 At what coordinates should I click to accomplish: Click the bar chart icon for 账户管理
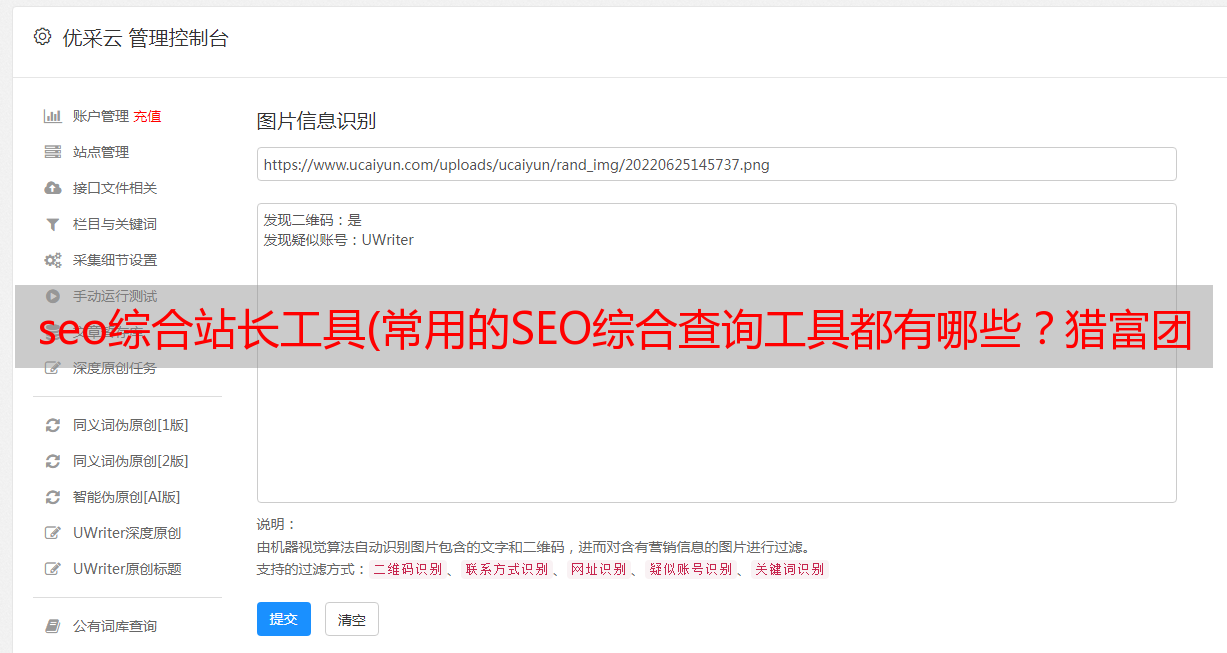(53, 116)
